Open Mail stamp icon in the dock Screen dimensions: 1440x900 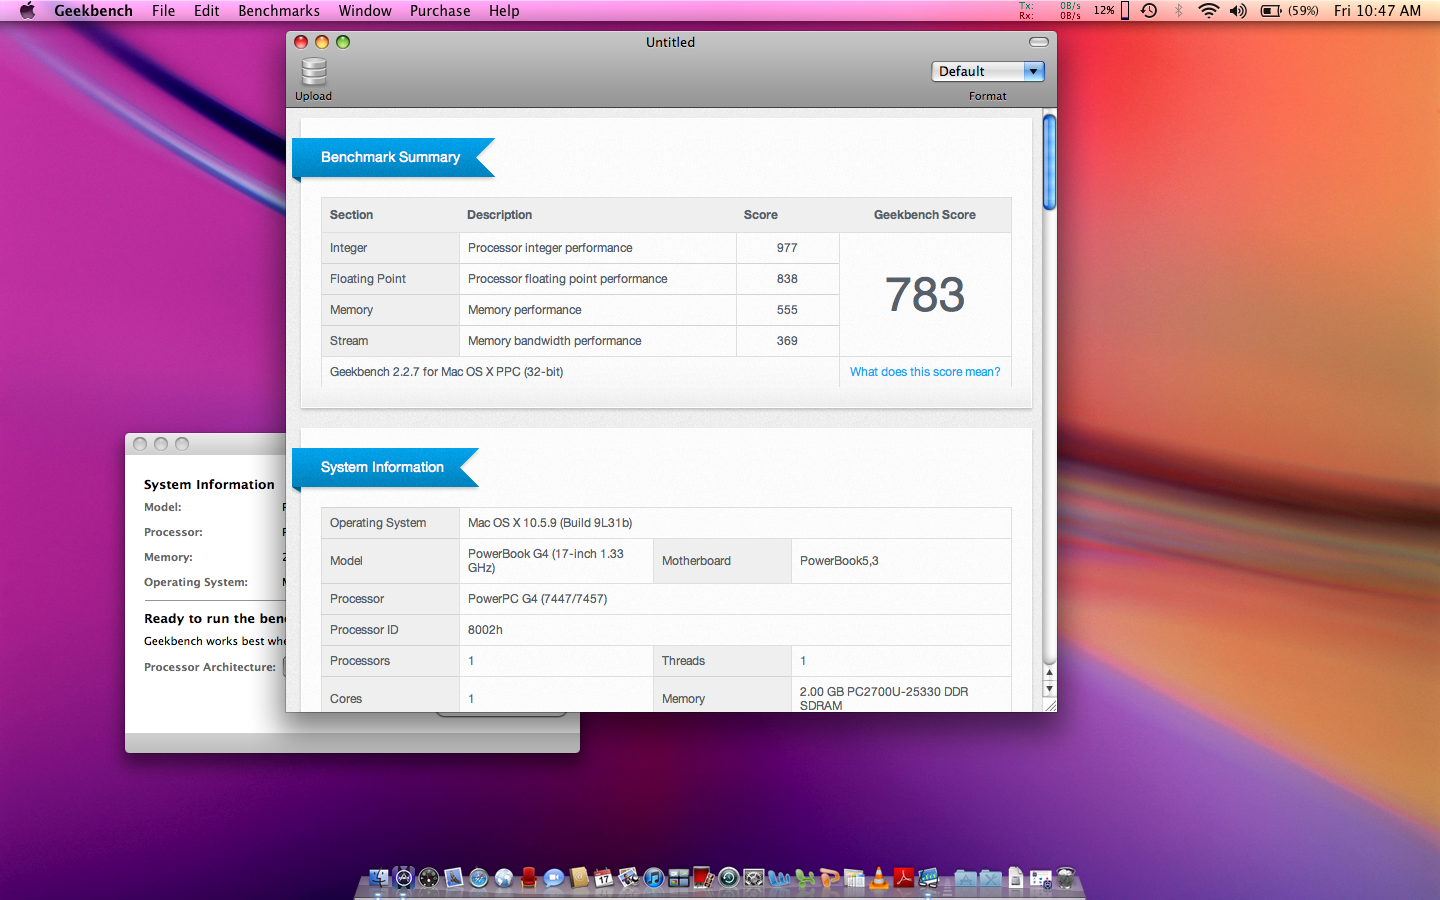tap(454, 878)
